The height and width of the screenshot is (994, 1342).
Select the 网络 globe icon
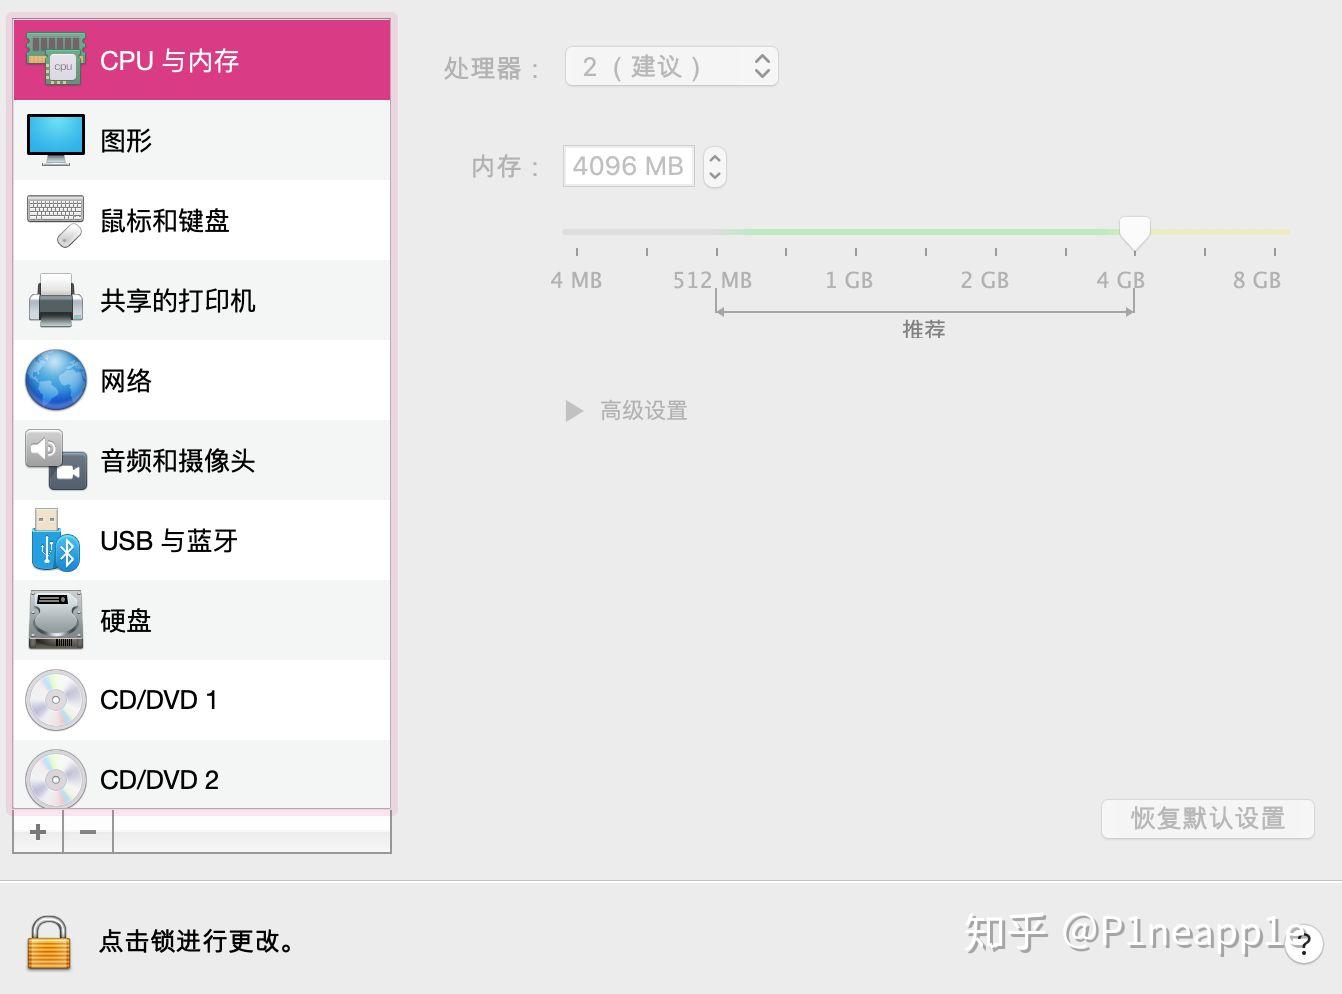pyautogui.click(x=55, y=380)
